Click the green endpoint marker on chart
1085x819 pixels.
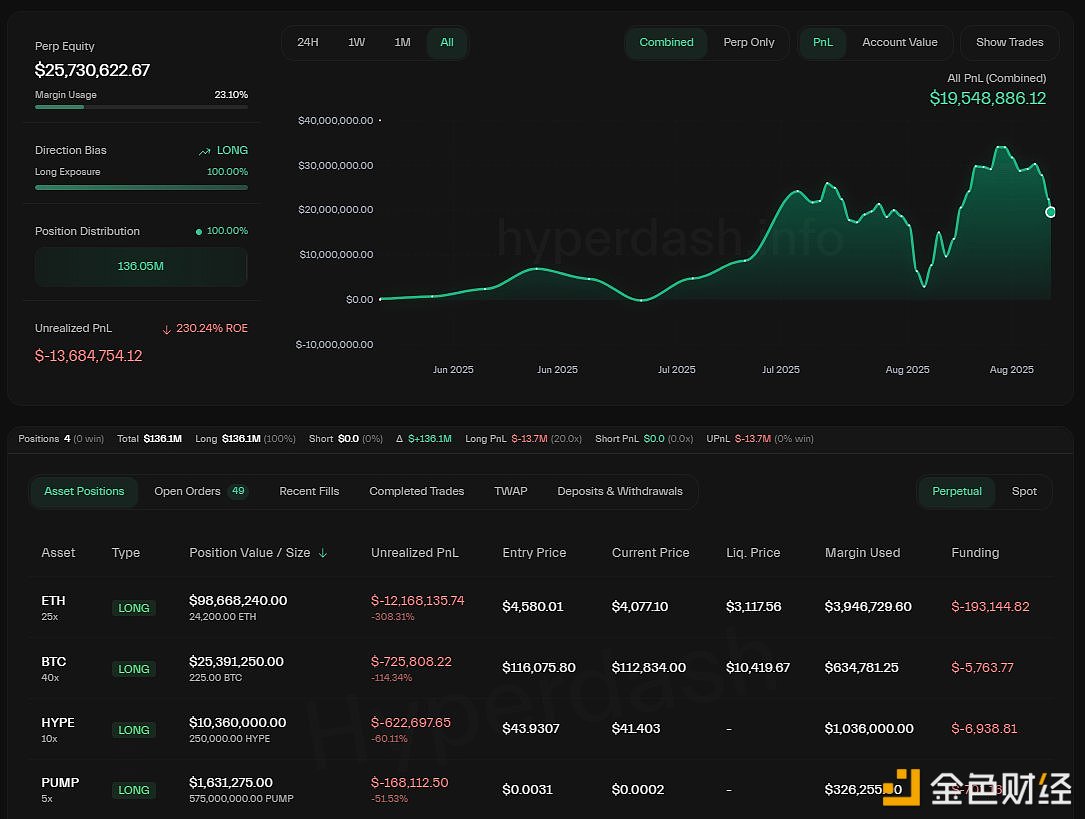click(x=1051, y=211)
